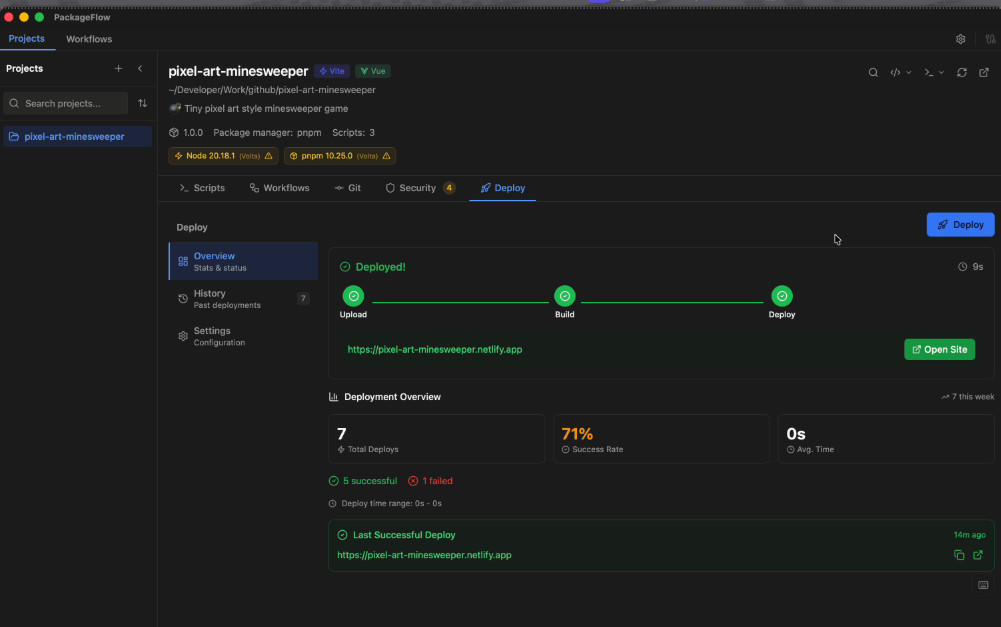Open the Security tab
Screen dimensions: 1001x627
coord(419,188)
